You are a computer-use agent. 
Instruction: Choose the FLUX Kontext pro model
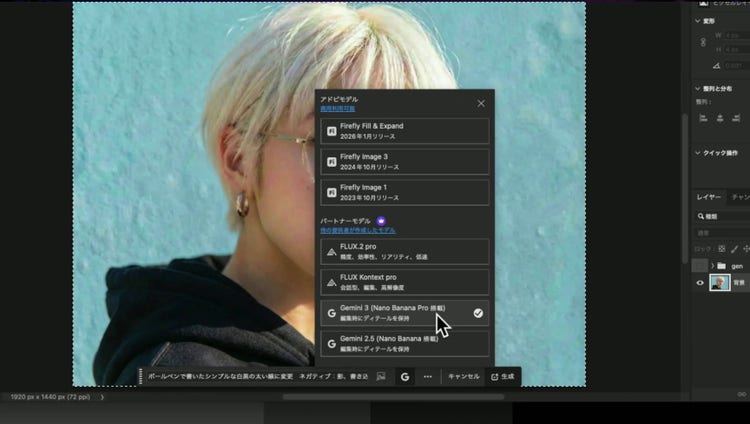click(405, 282)
